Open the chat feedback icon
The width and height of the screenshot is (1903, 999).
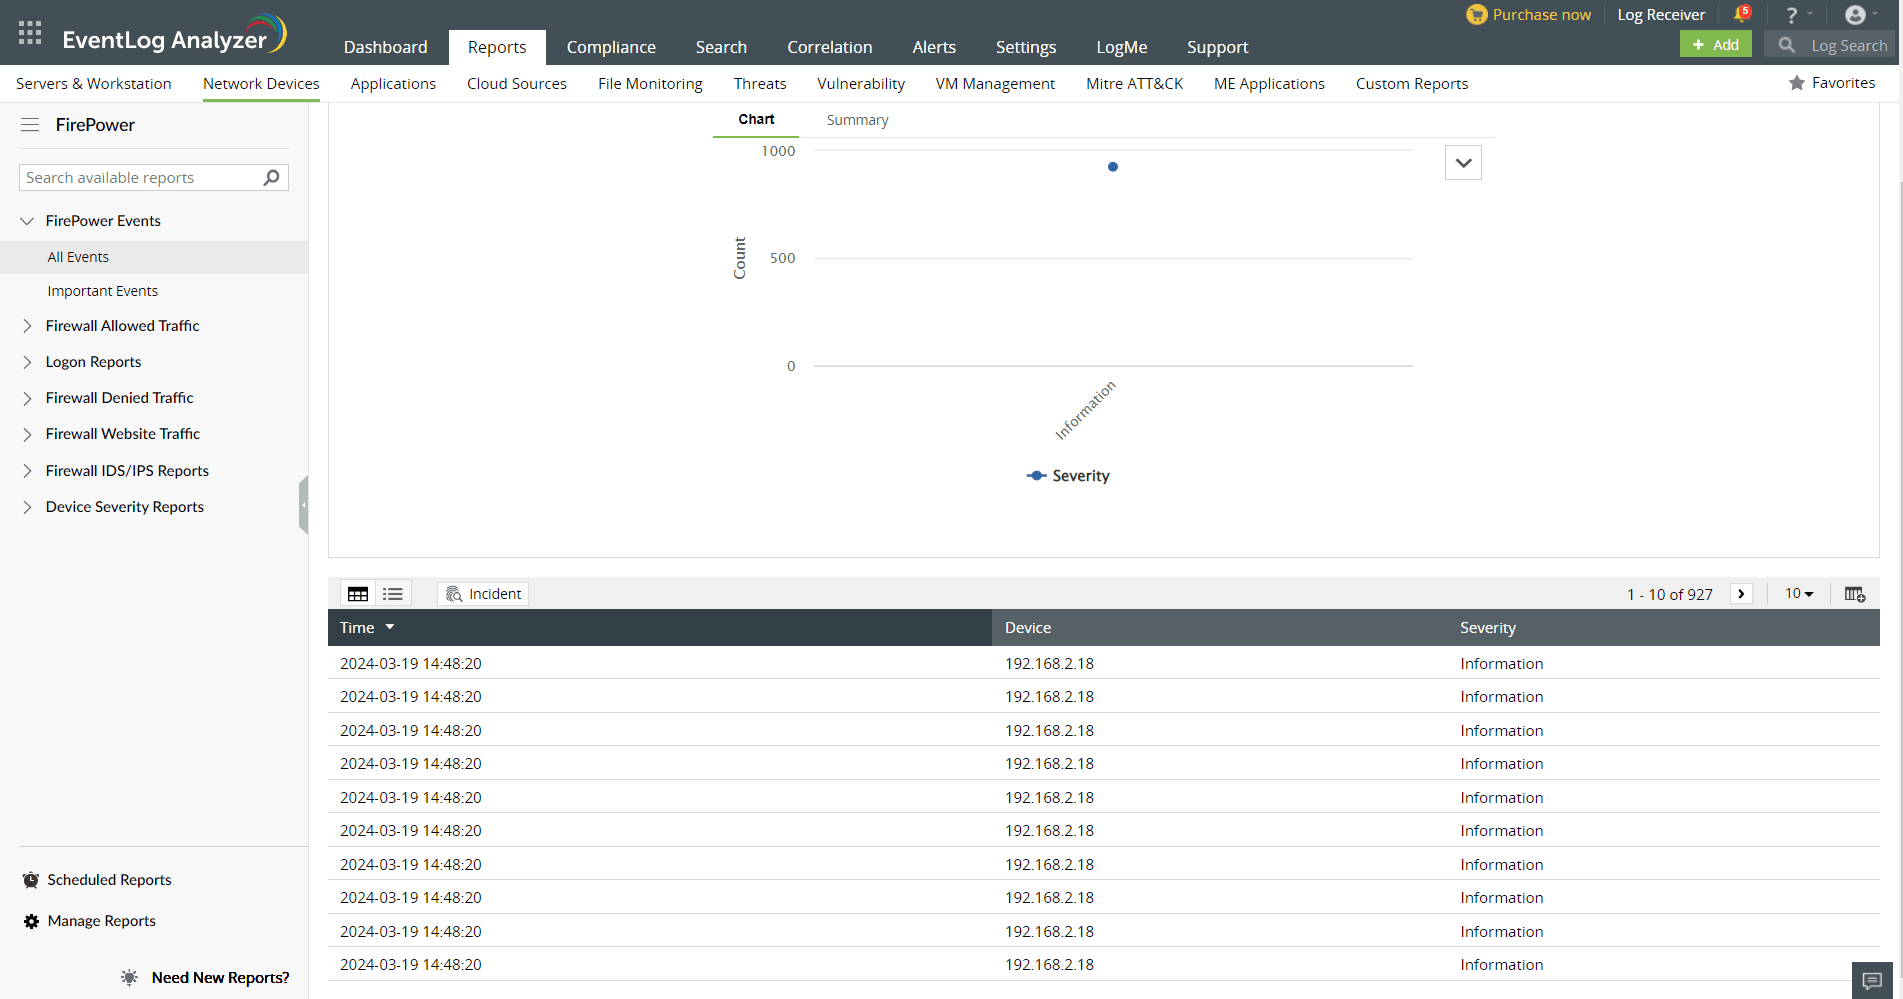[1872, 981]
